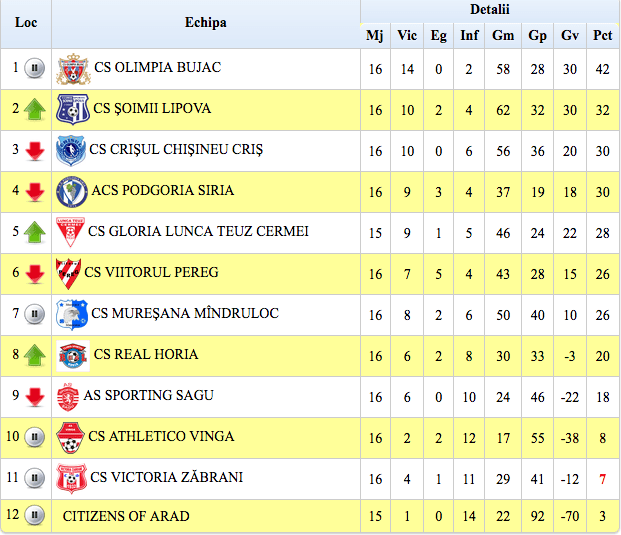Click the CS Athletico Vinga badge
The width and height of the screenshot is (621, 535).
[x=69, y=437]
